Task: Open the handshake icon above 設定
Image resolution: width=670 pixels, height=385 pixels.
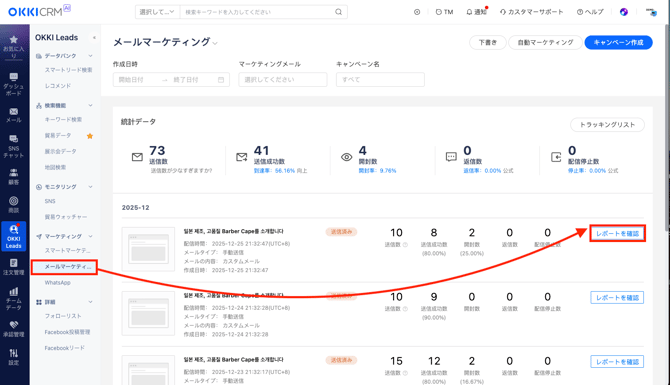Action: pos(14,325)
